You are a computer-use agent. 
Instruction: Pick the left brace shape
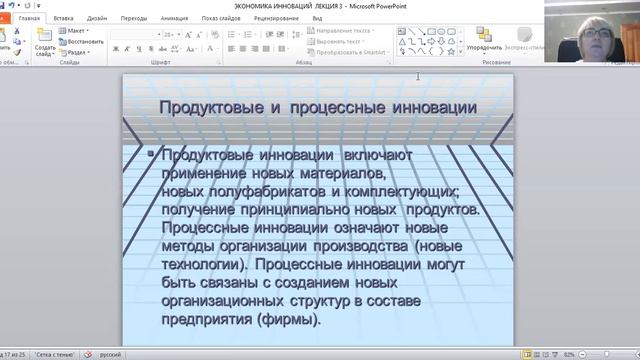pos(431,52)
